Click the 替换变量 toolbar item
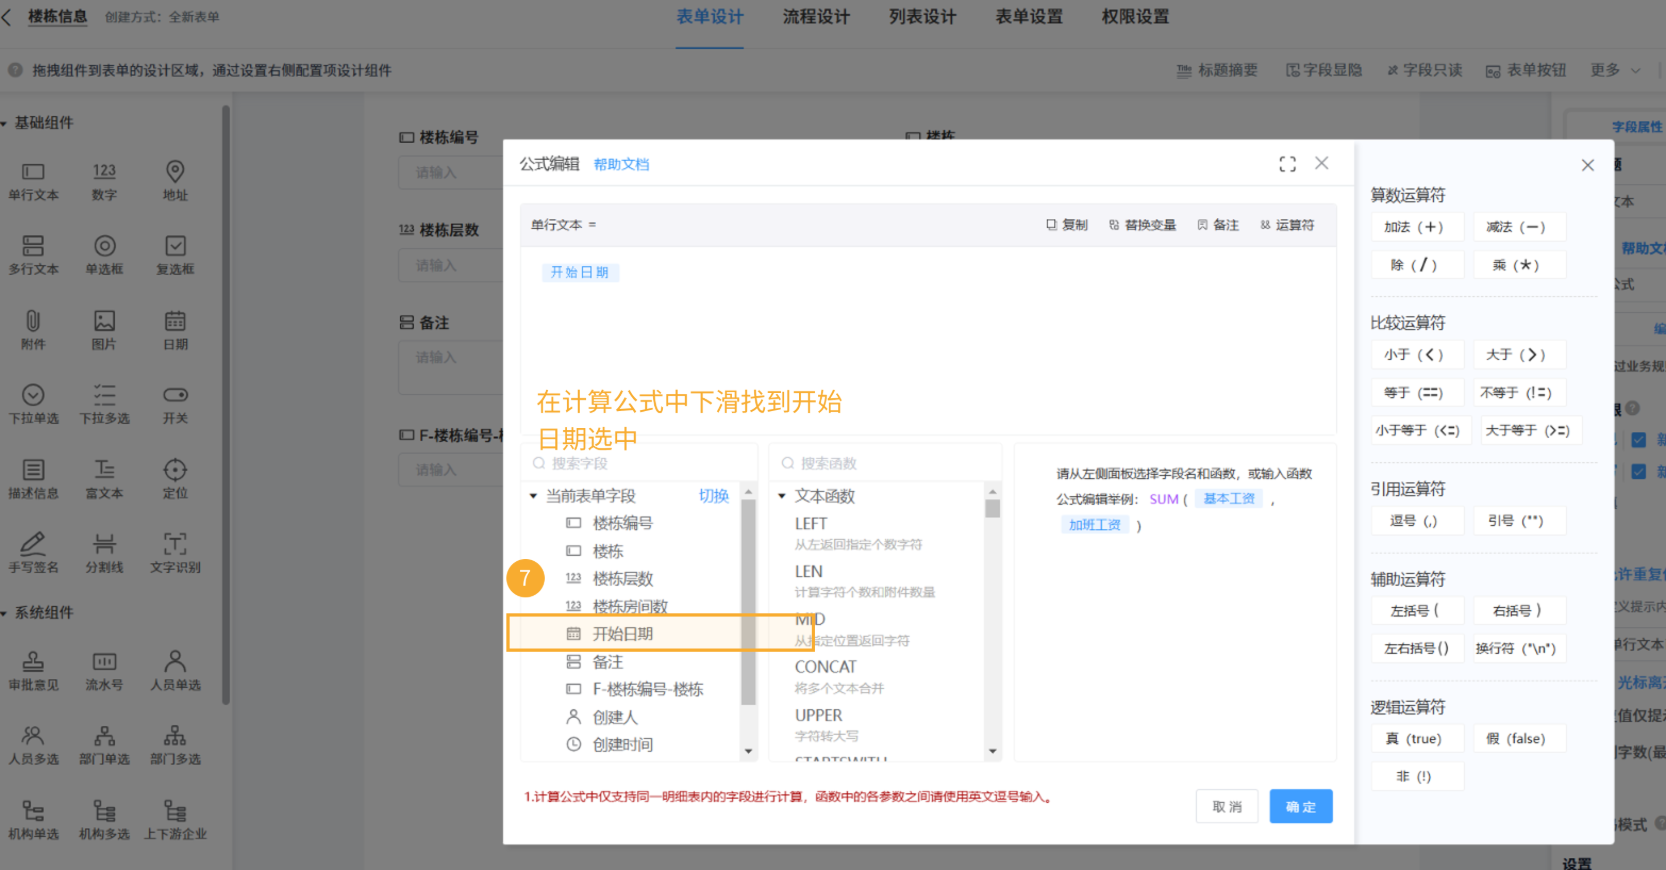 [x=1142, y=225]
